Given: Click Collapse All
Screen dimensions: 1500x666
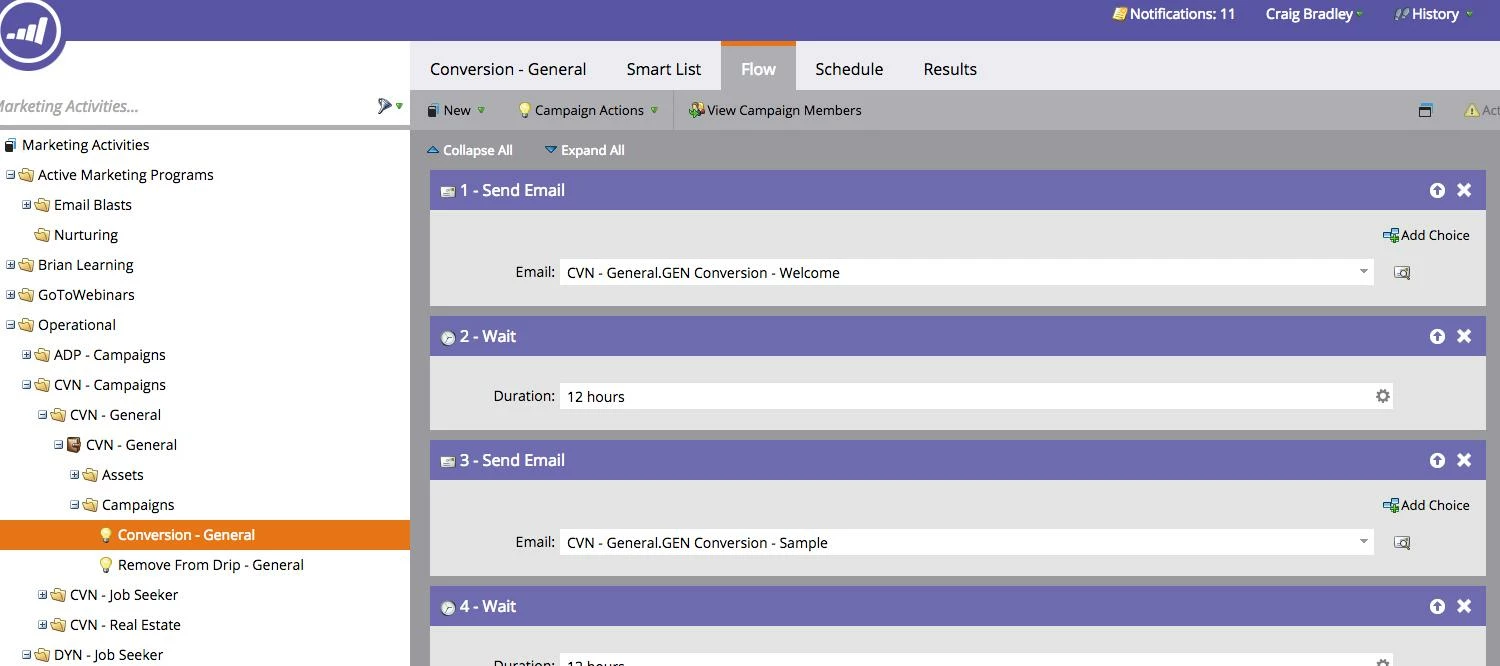Looking at the screenshot, I should 470,150.
